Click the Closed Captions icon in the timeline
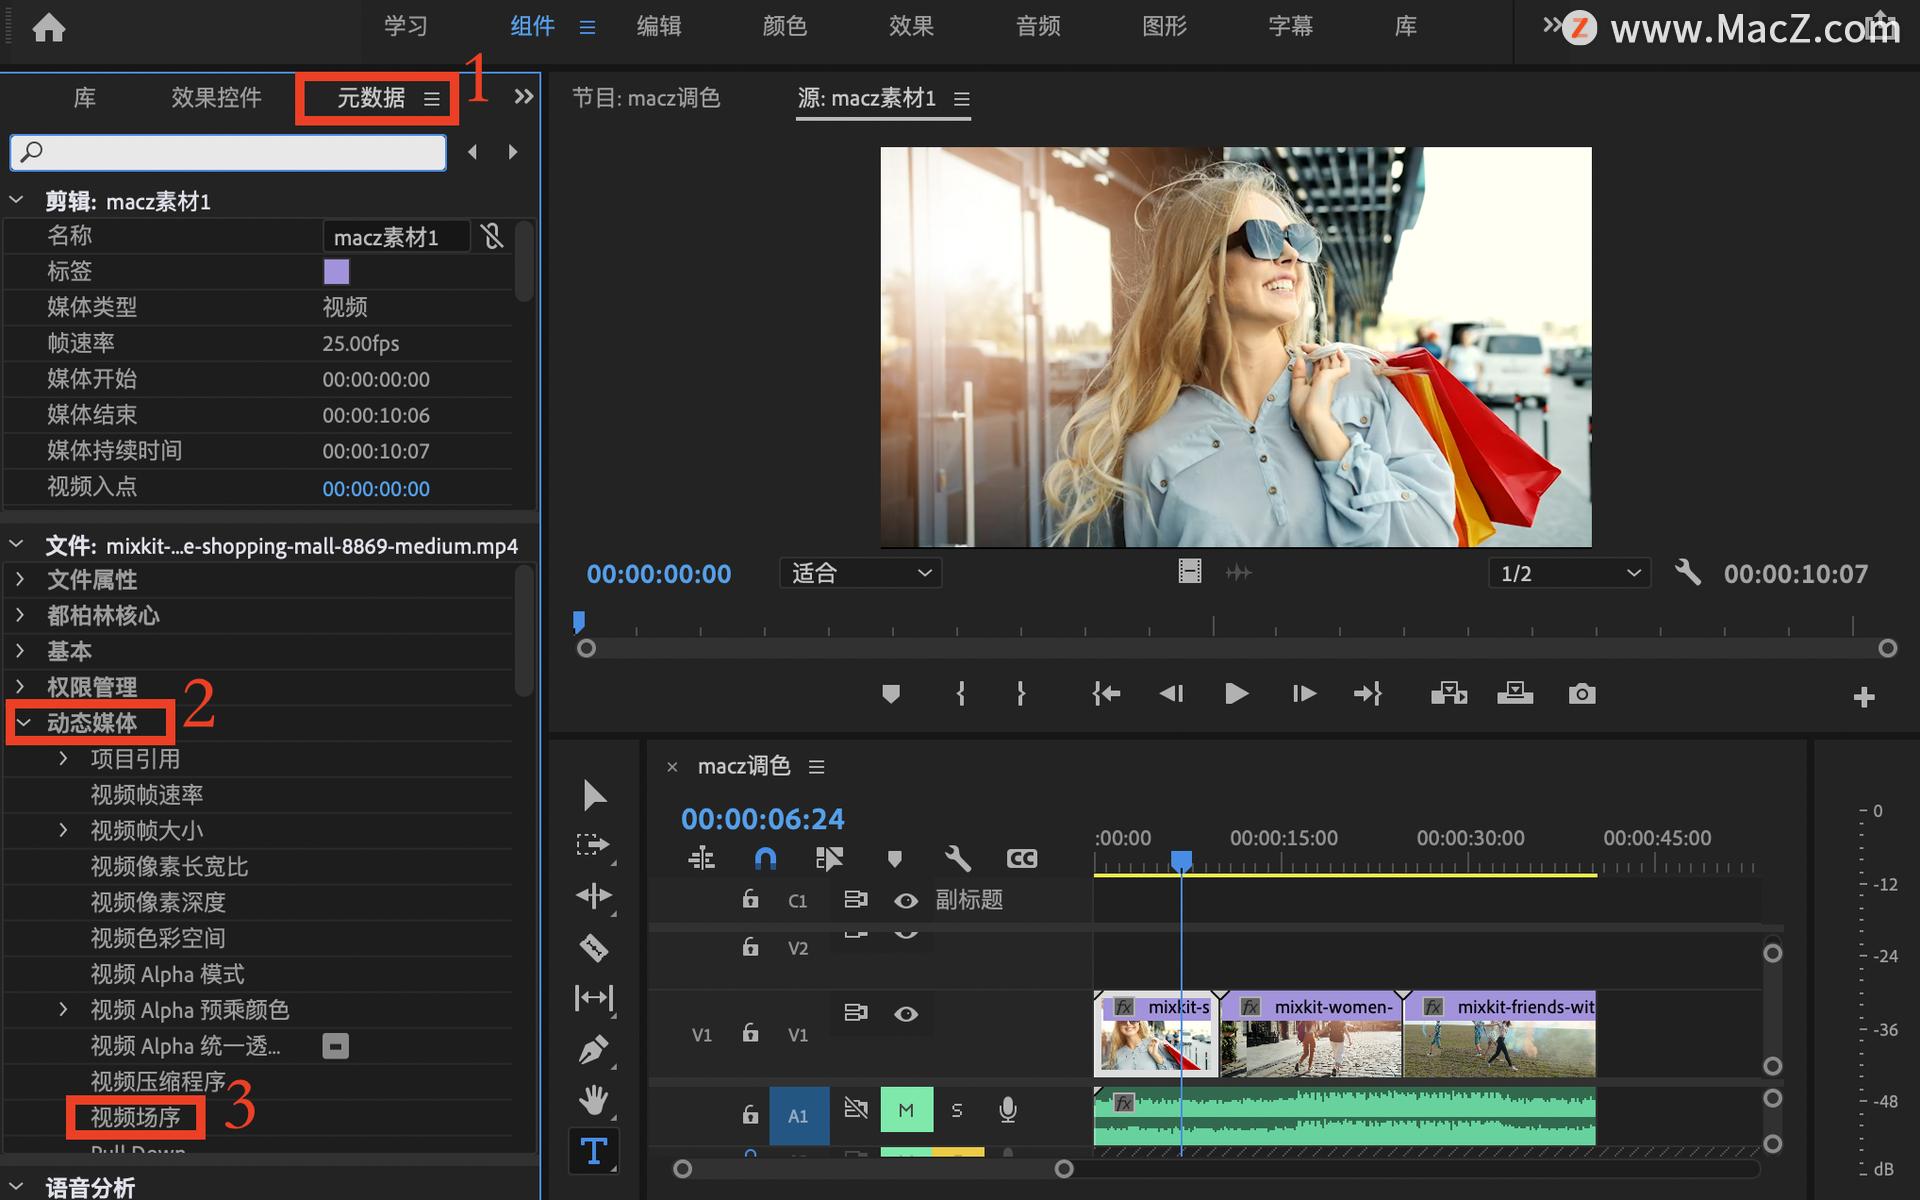Screen dimensions: 1920x1200 click(1021, 858)
